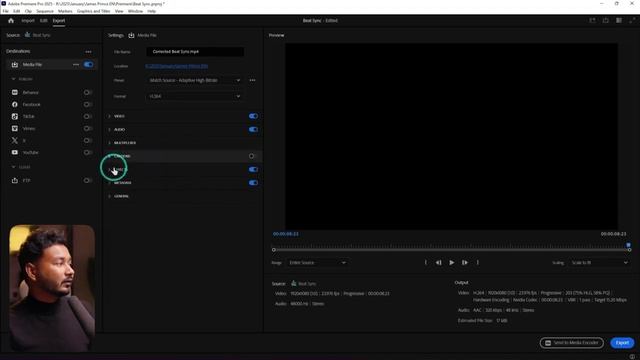Open preset options ellipsis menu
The width and height of the screenshot is (640, 360).
click(252, 80)
